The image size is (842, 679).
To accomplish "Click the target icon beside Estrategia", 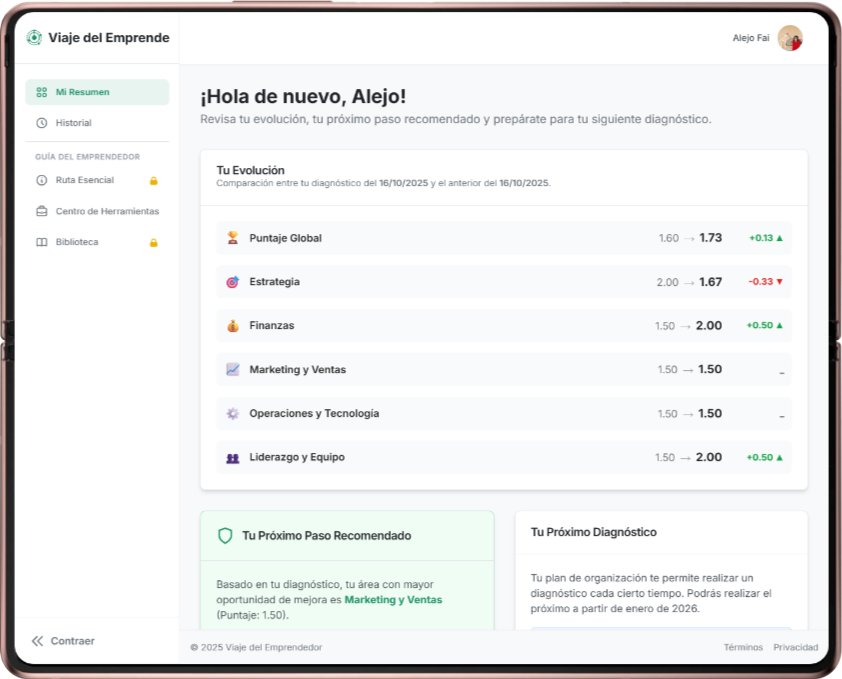I will 229,281.
